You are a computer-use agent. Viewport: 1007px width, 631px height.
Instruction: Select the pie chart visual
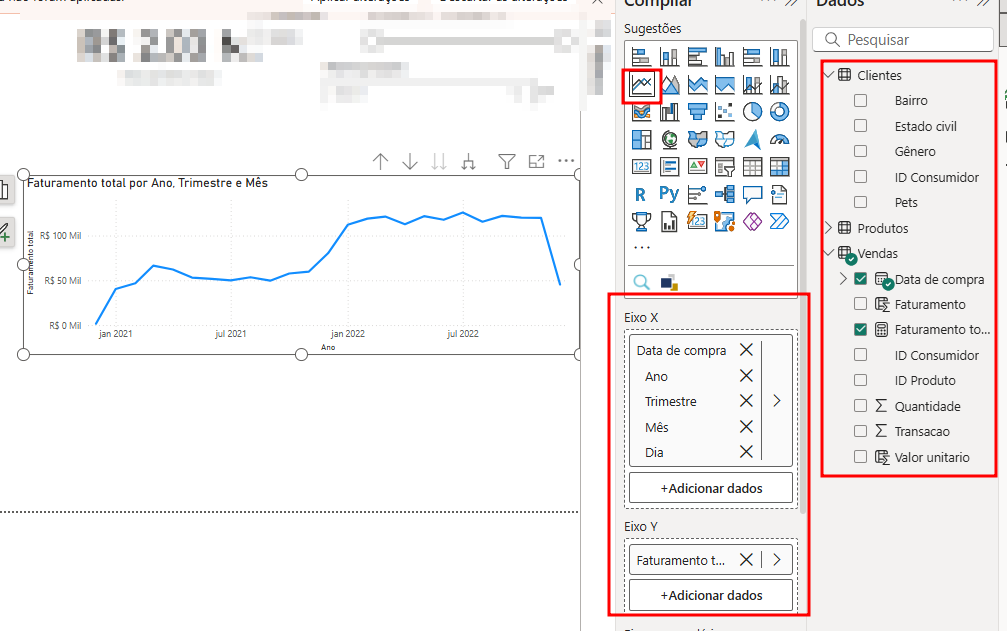752,112
